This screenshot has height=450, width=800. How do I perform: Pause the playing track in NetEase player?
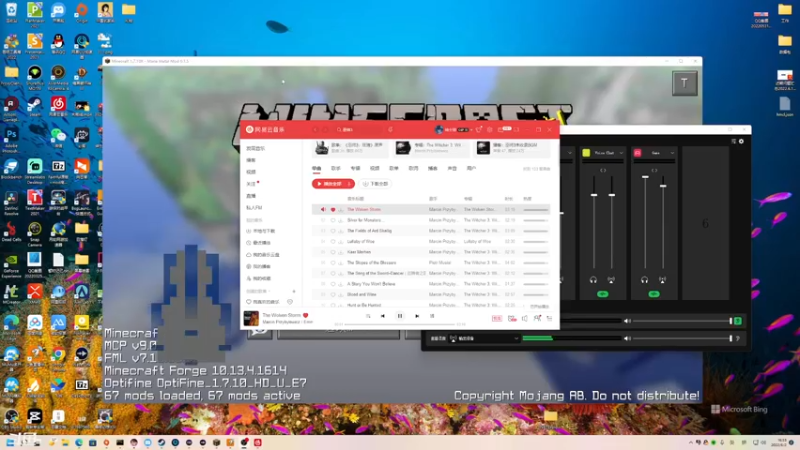pos(400,316)
